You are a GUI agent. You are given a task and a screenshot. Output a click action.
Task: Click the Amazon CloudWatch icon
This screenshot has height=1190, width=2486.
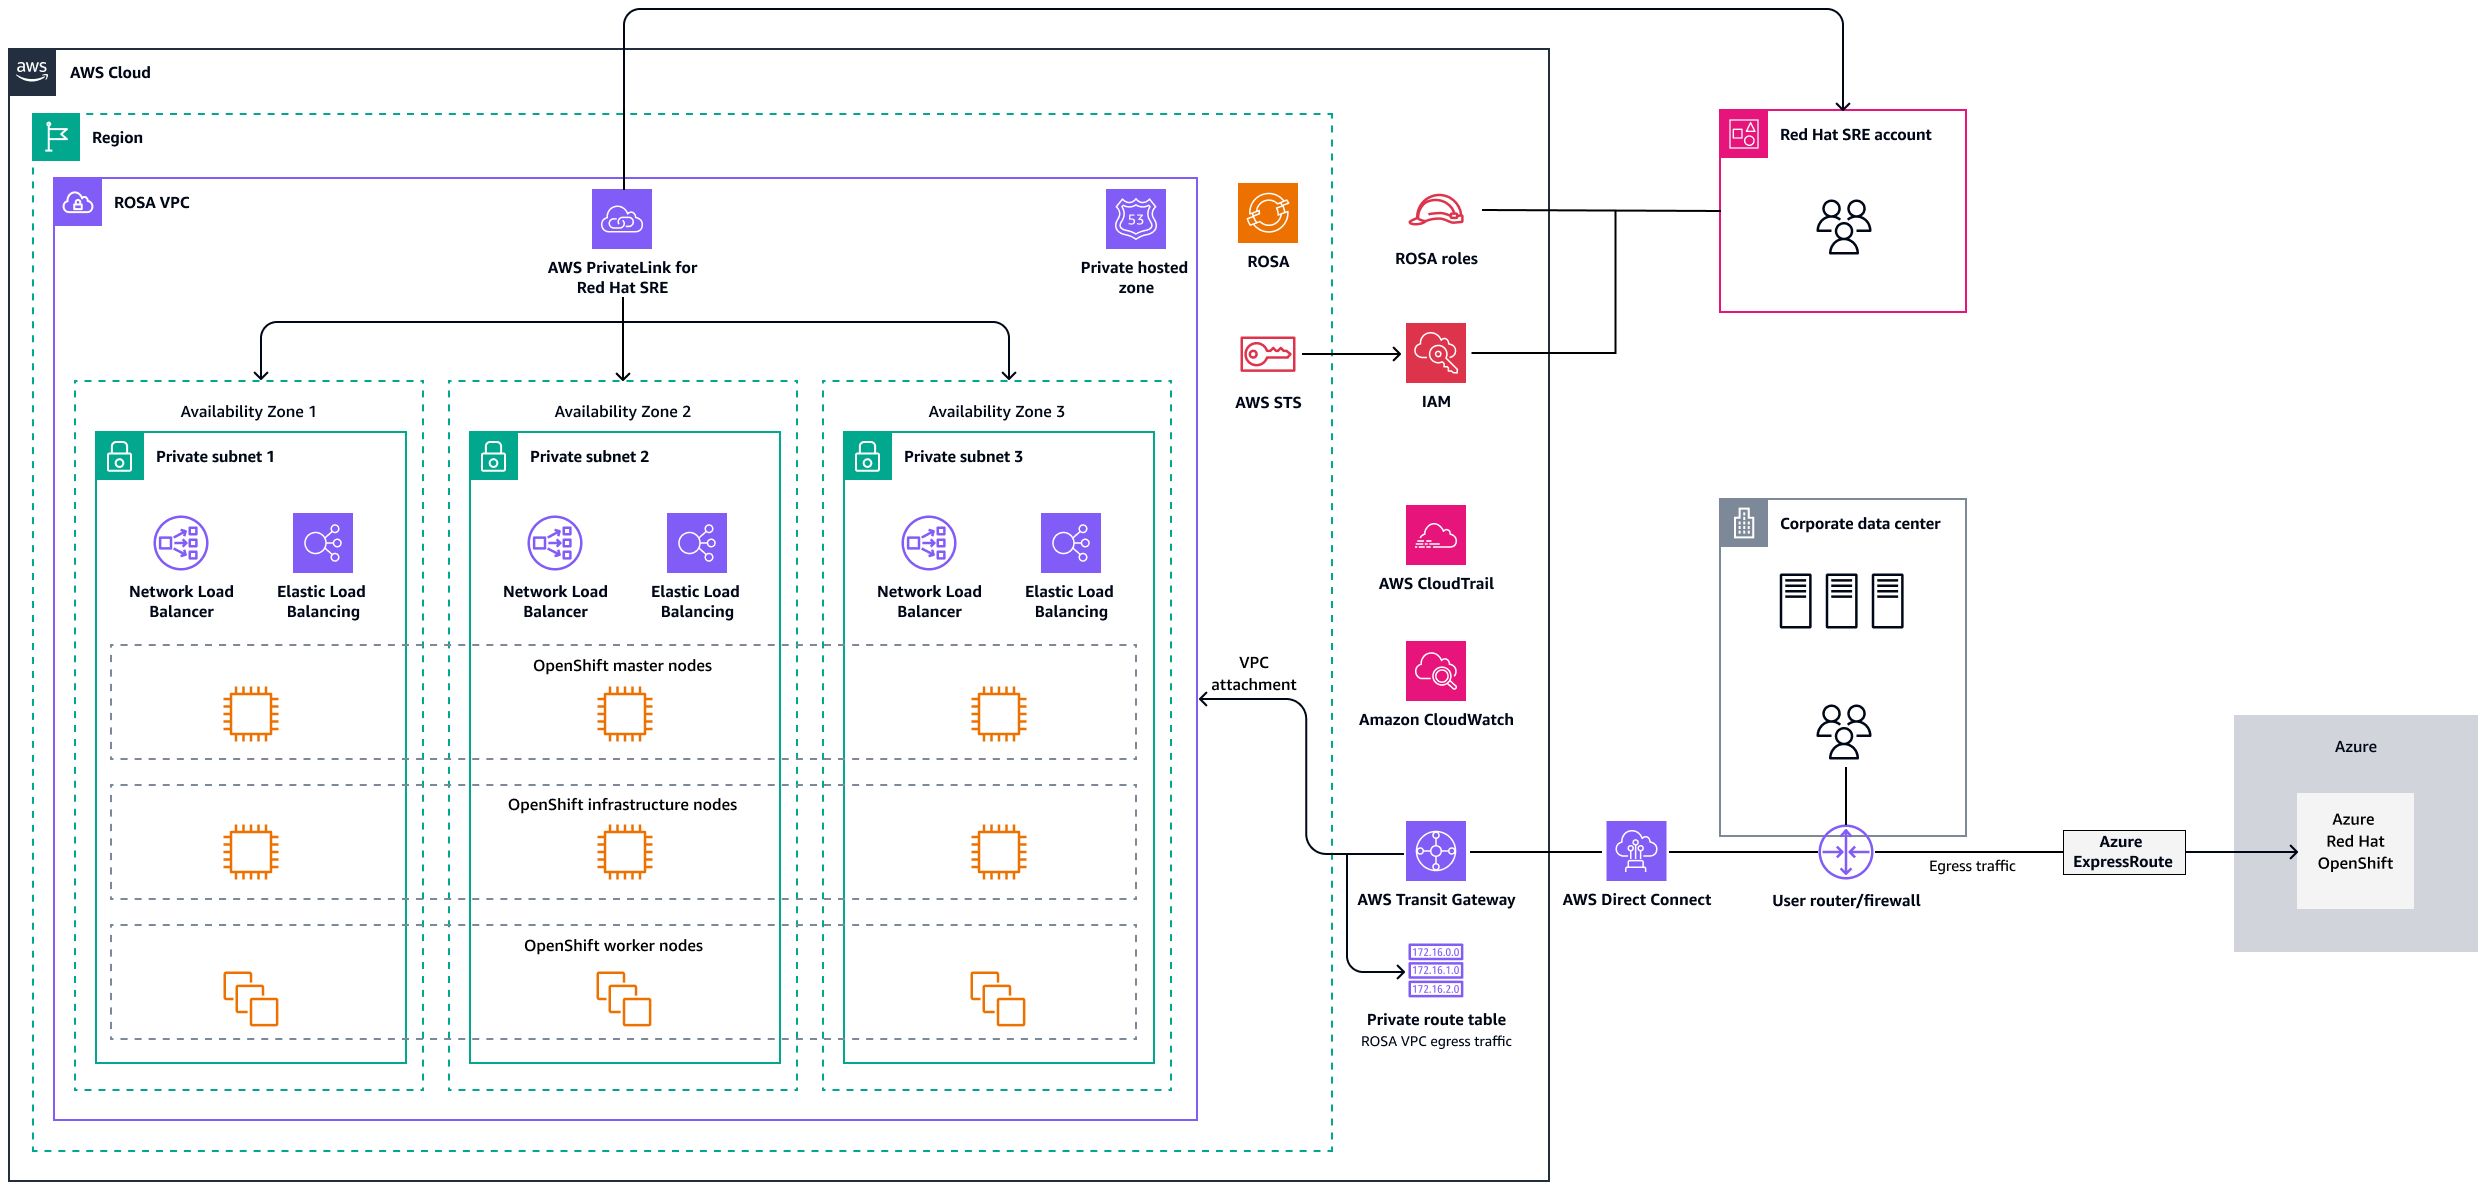[x=1436, y=671]
